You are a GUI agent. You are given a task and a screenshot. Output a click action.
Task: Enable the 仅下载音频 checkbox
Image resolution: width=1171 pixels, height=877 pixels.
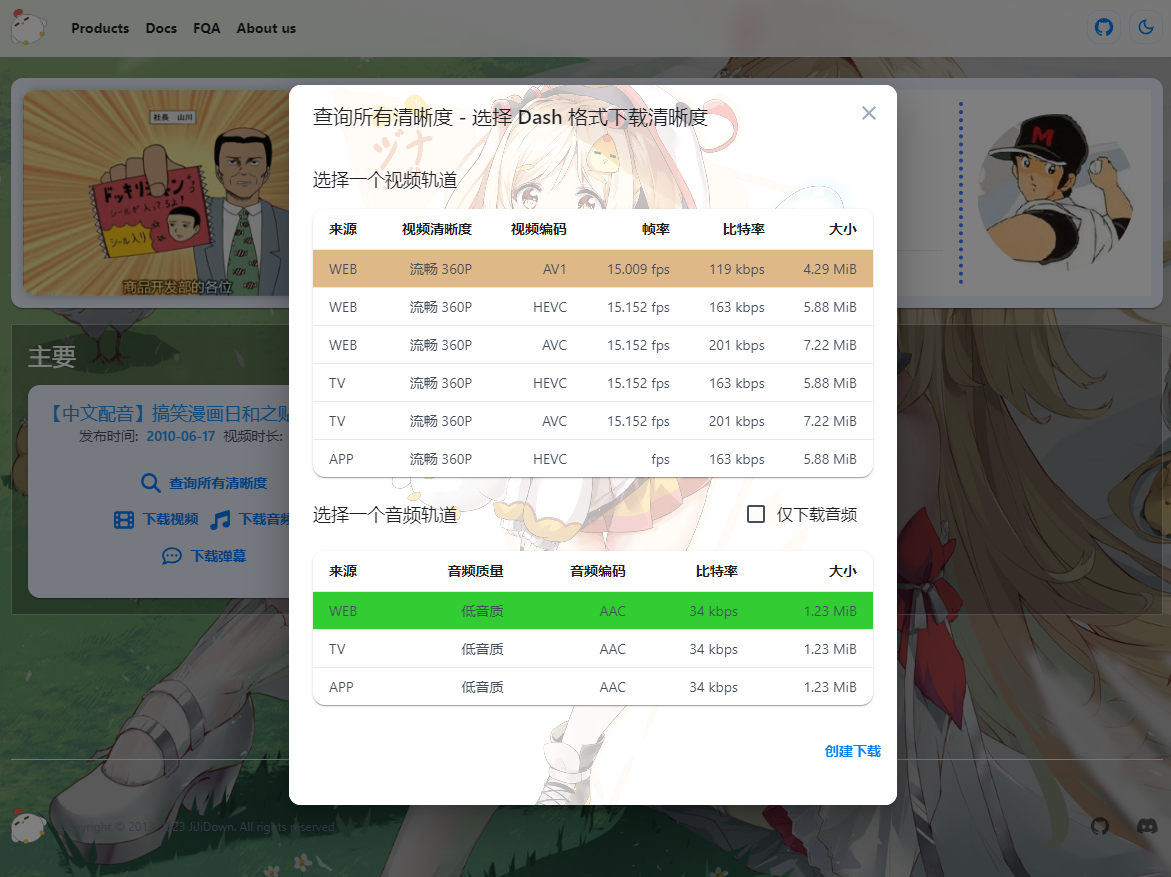[756, 514]
